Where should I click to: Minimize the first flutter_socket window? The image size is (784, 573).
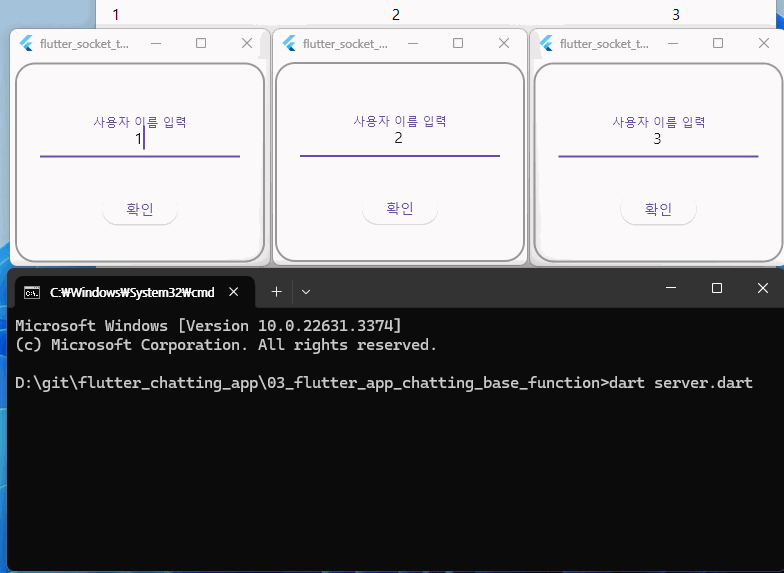[156, 44]
